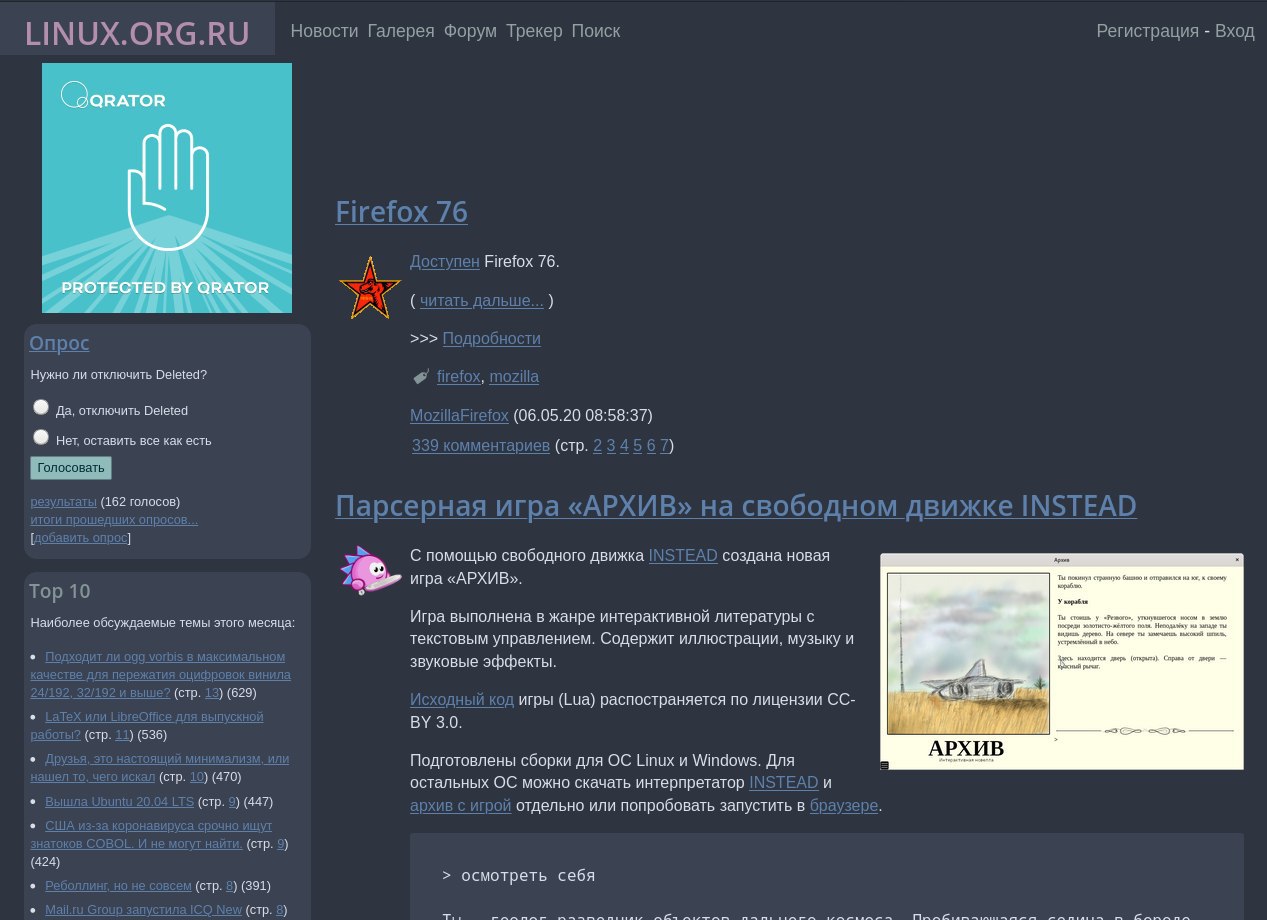Click the pink fish avatar beside the ARCHIVE article
The width and height of the screenshot is (1267, 920).
pos(370,571)
